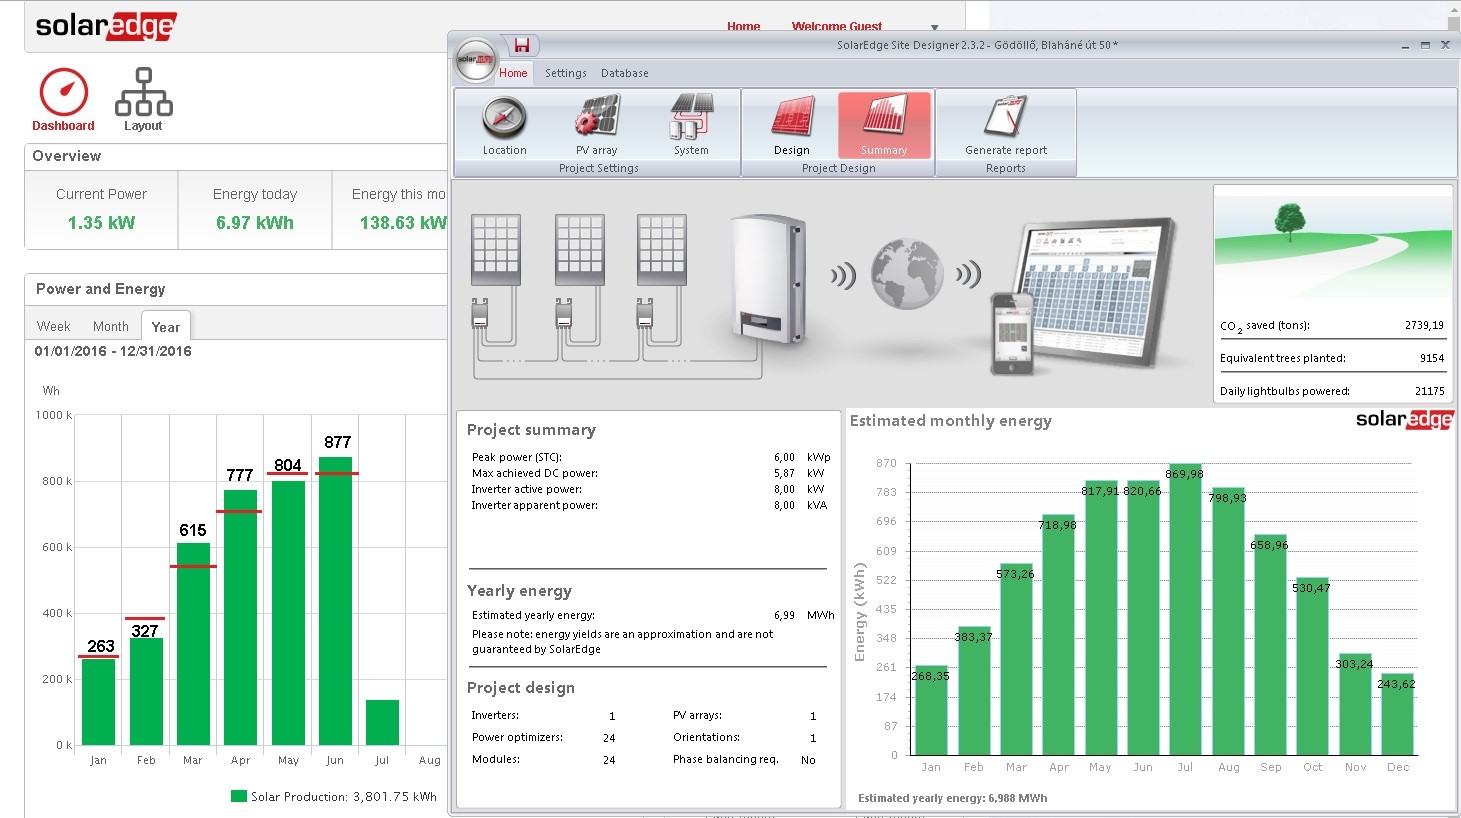The height and width of the screenshot is (818, 1461).
Task: Click the globe icon in the diagram
Action: tap(906, 275)
